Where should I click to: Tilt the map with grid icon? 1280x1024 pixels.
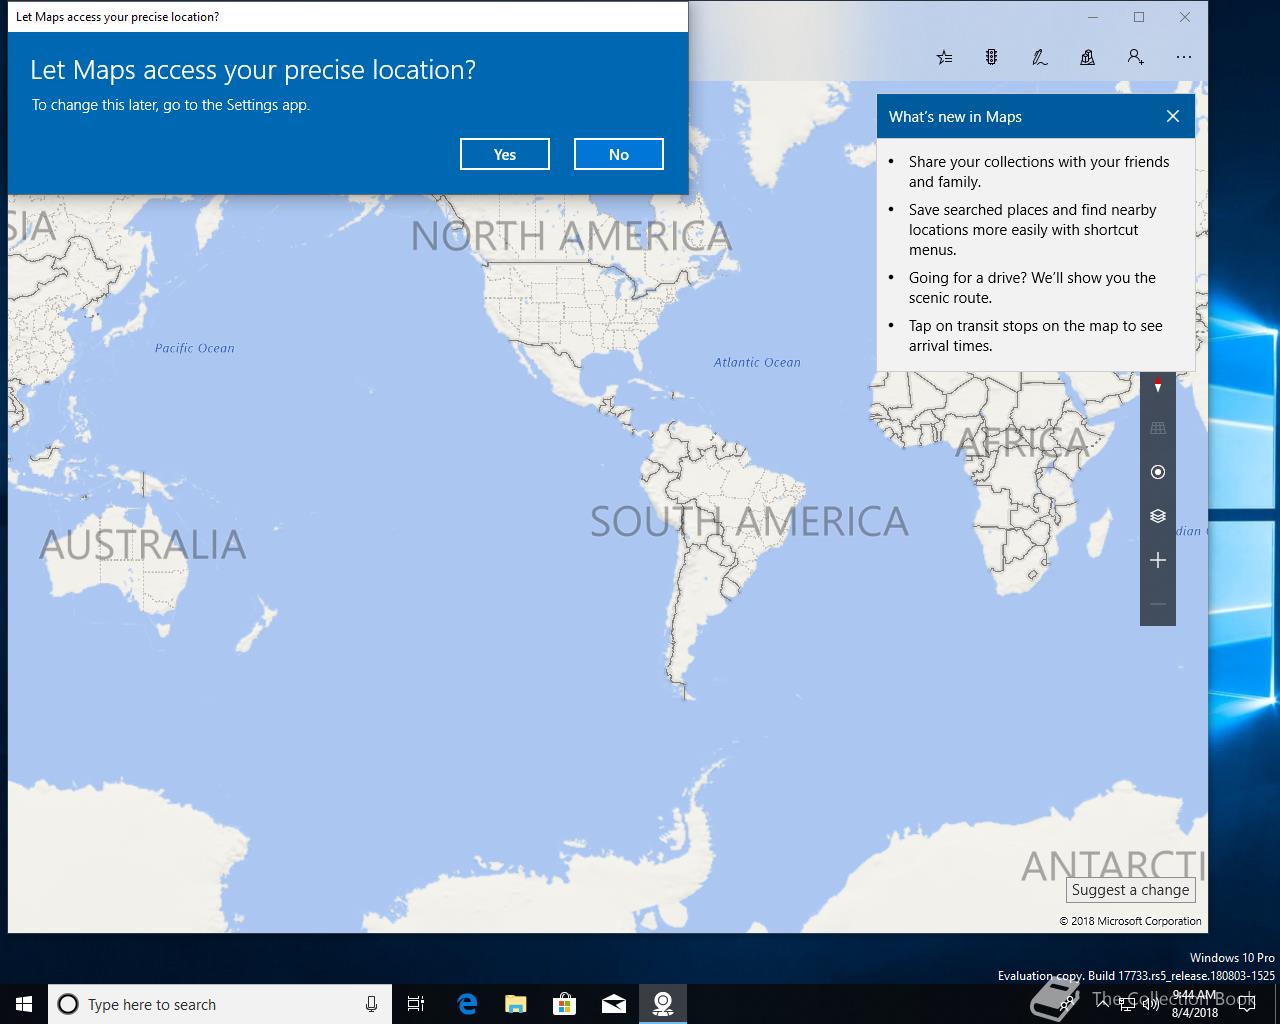tap(1158, 428)
